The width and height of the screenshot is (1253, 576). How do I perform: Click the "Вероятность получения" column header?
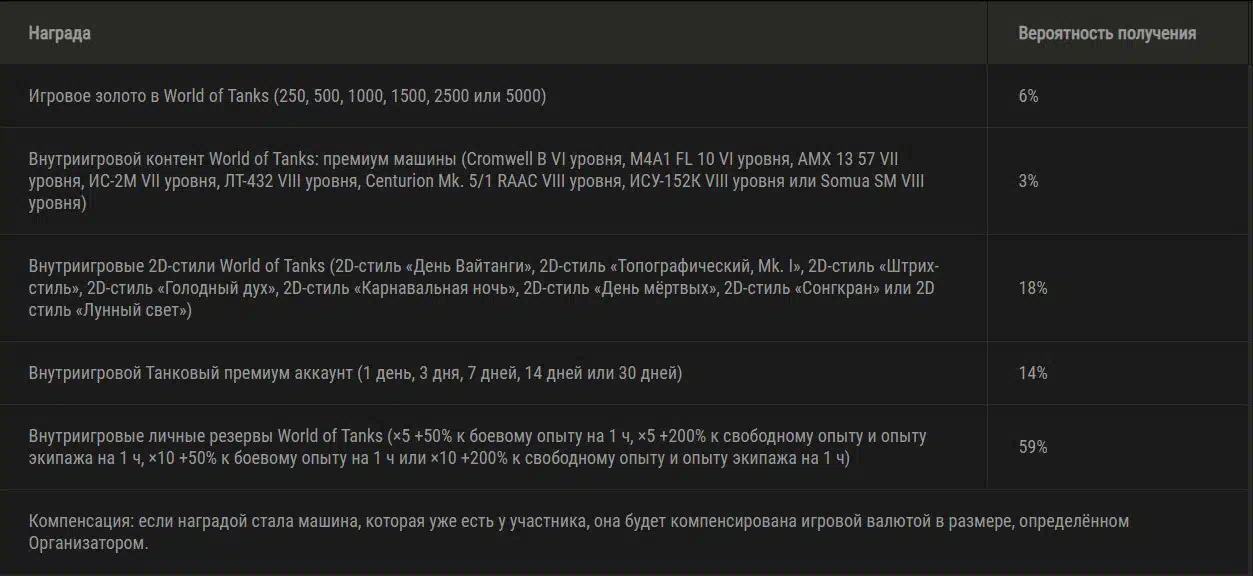coord(1107,33)
